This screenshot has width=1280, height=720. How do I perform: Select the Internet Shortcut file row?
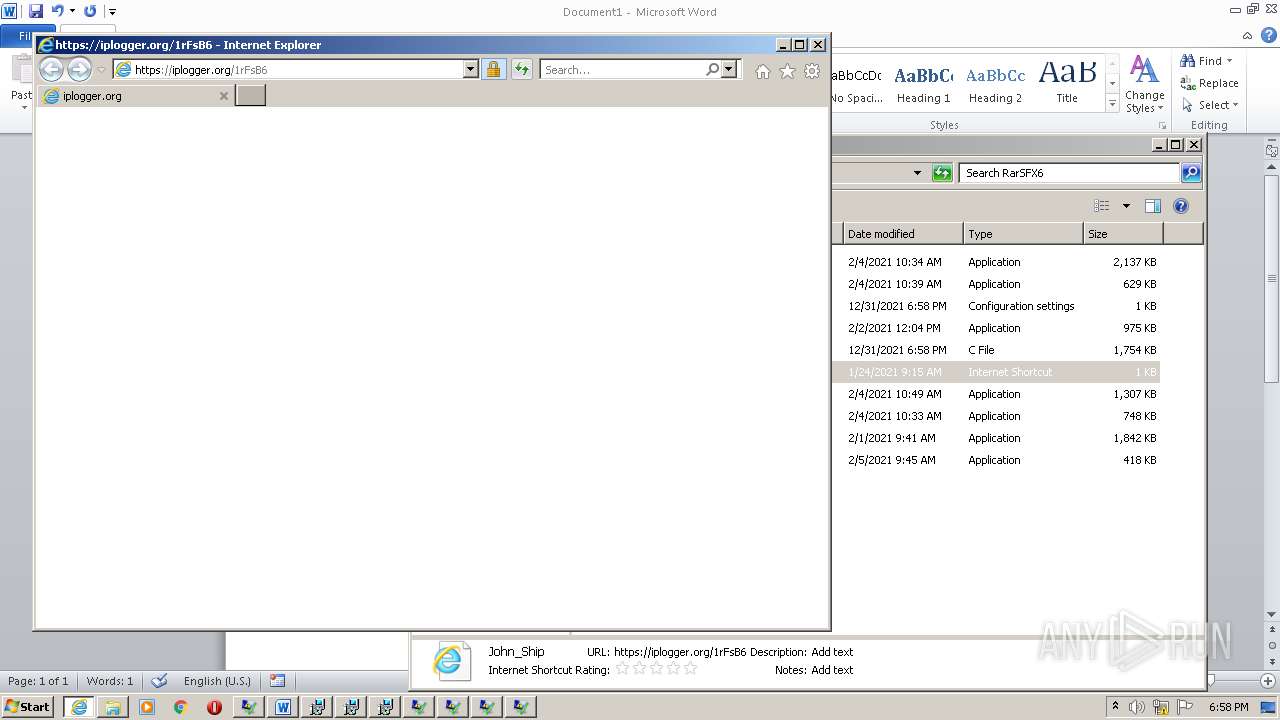(x=996, y=372)
